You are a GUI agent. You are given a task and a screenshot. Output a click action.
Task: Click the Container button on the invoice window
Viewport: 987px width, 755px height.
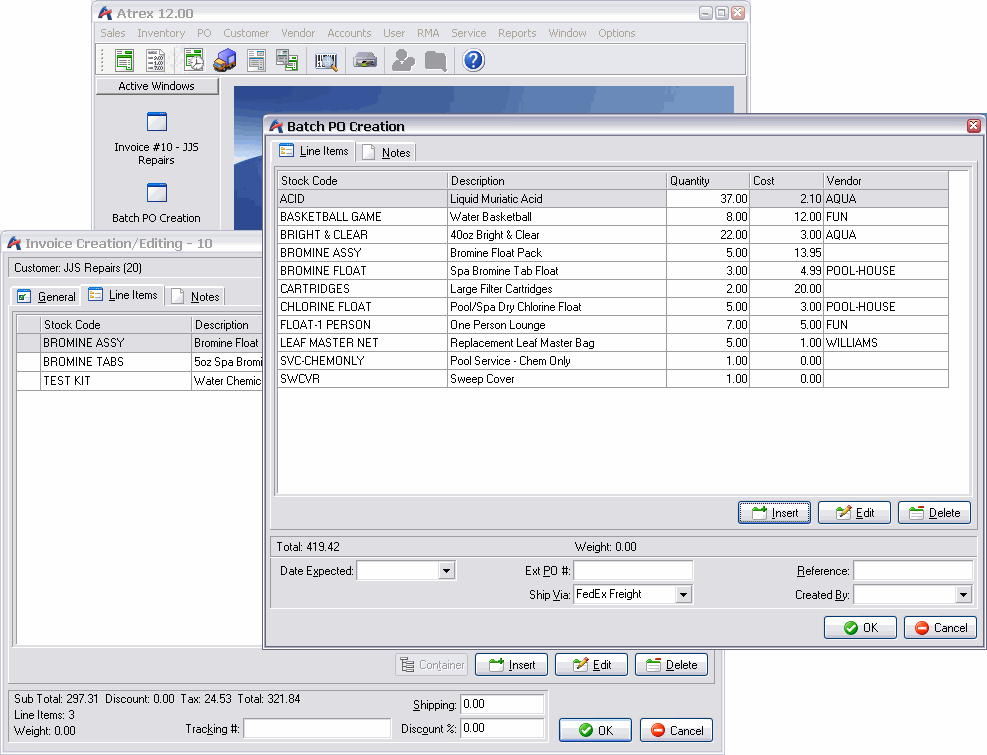pos(431,664)
